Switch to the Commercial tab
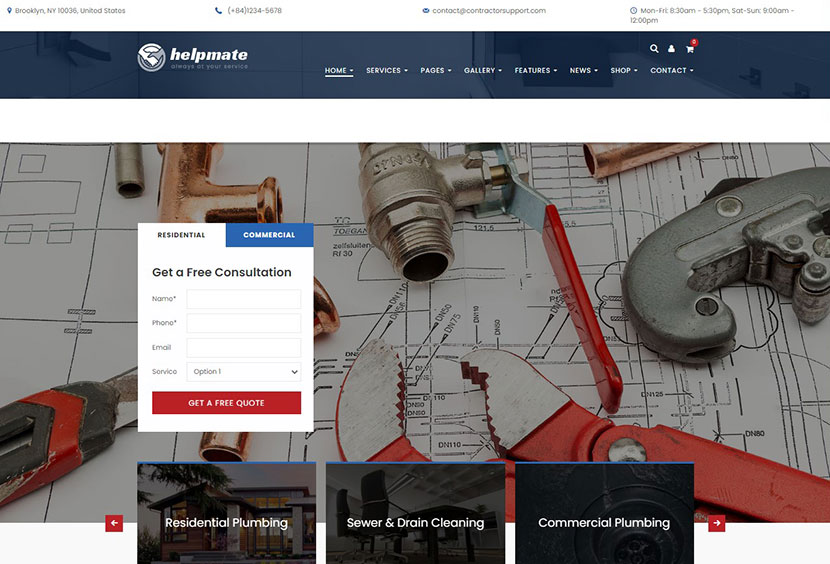 (269, 235)
